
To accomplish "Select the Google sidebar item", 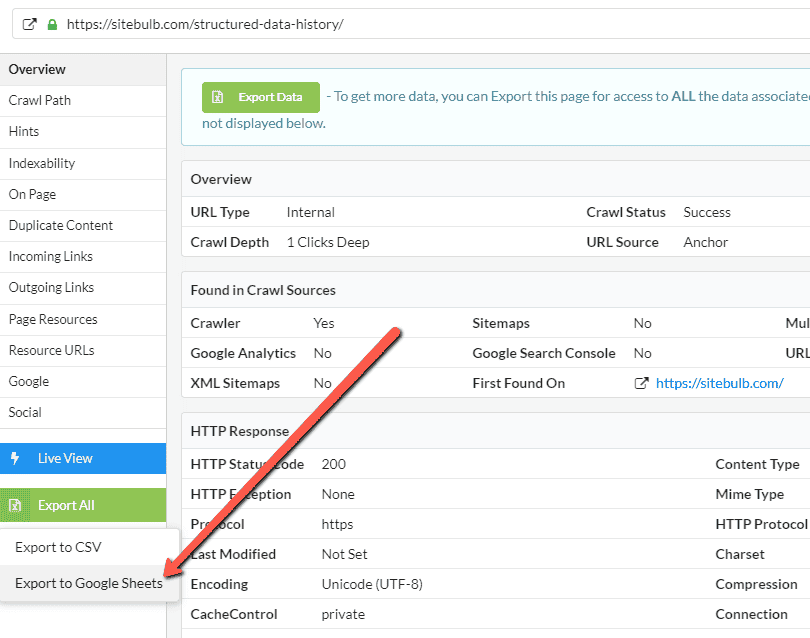I will coord(83,381).
